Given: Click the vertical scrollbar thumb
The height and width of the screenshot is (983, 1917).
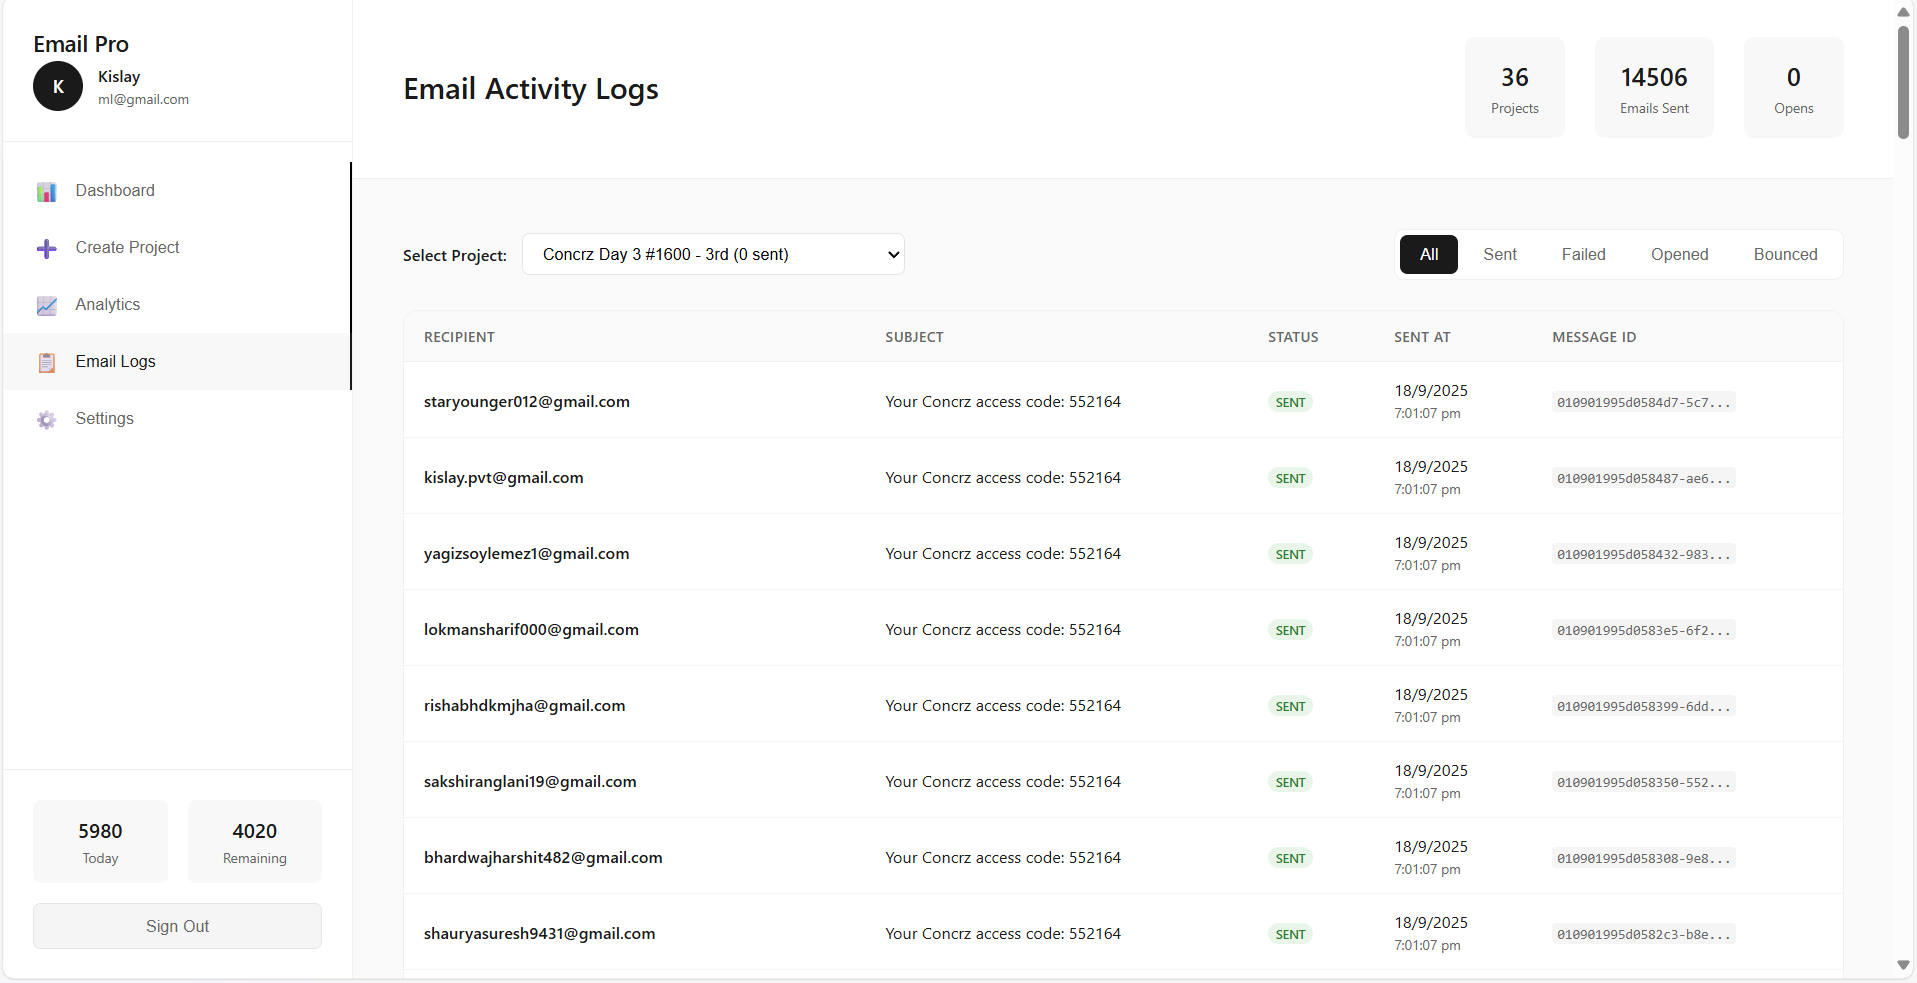Looking at the screenshot, I should point(1903,82).
